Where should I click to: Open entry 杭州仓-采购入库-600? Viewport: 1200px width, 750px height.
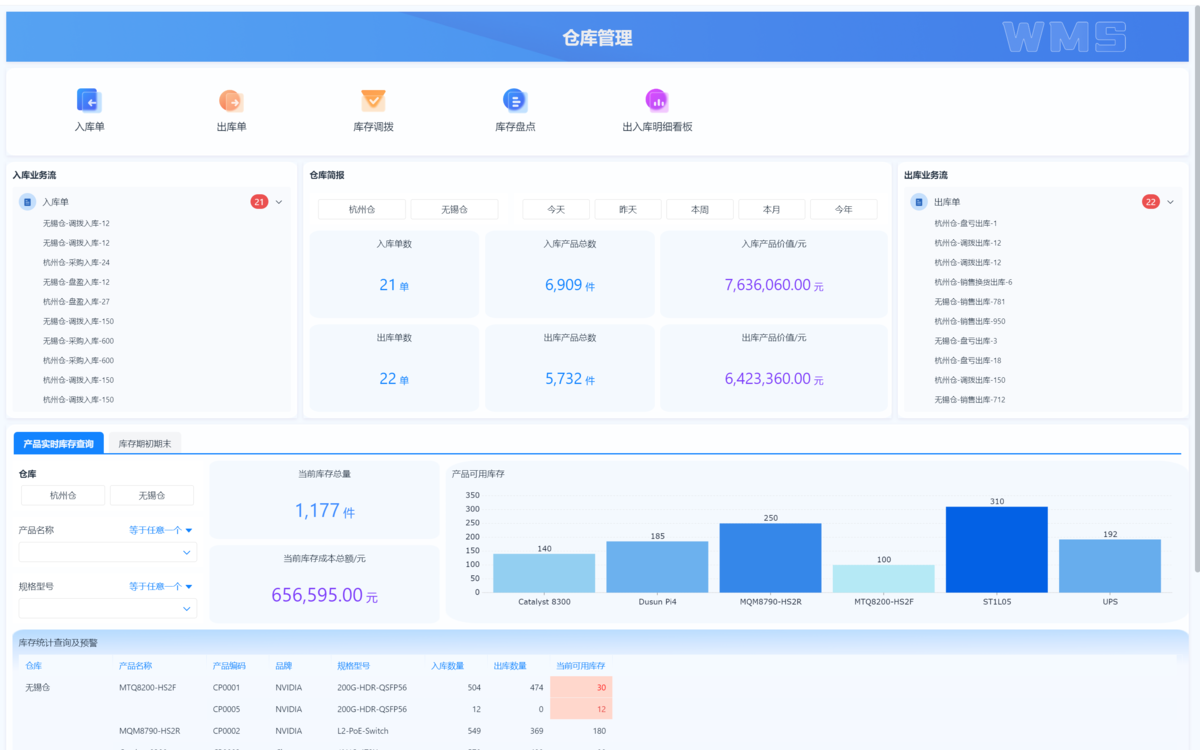click(x=78, y=360)
